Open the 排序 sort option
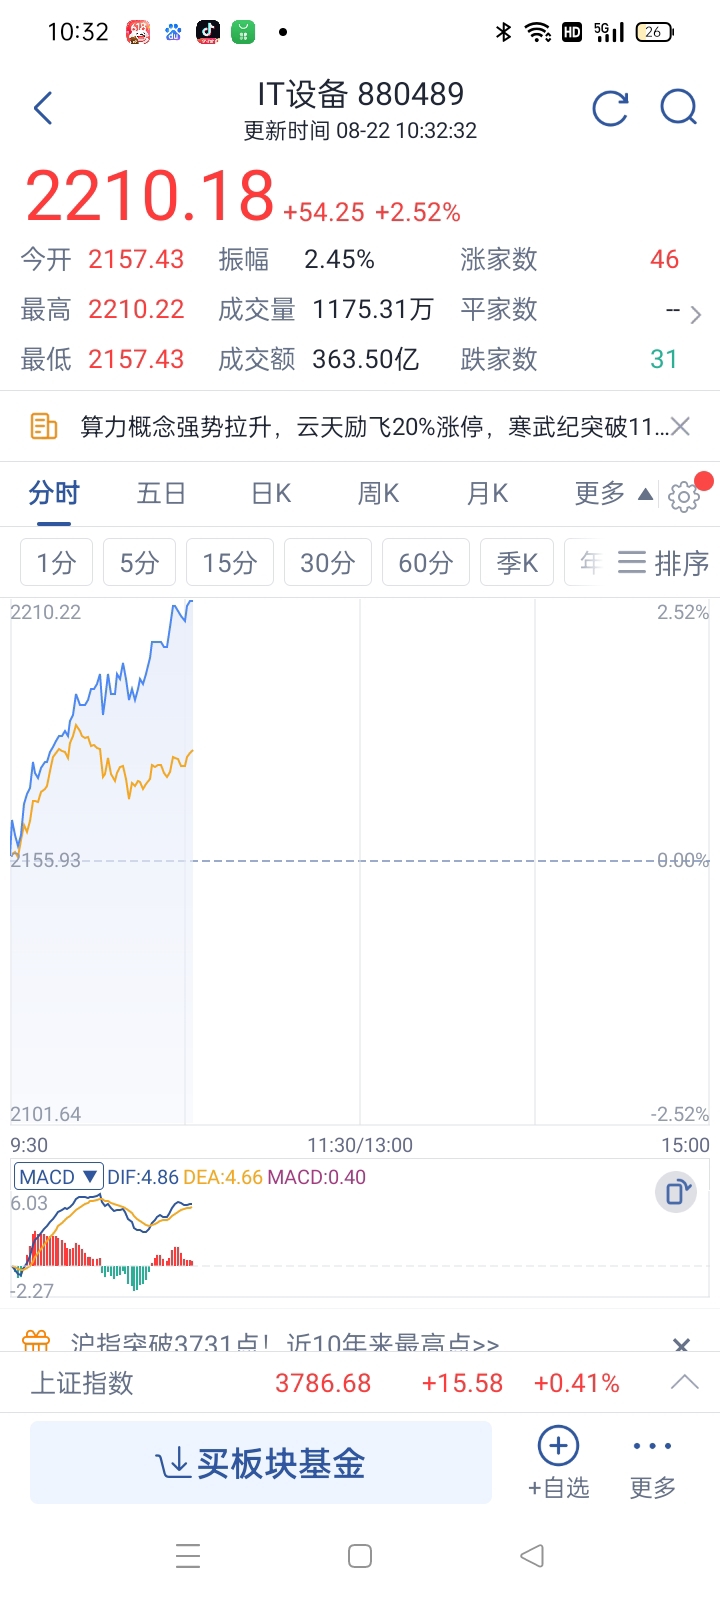 pos(664,563)
